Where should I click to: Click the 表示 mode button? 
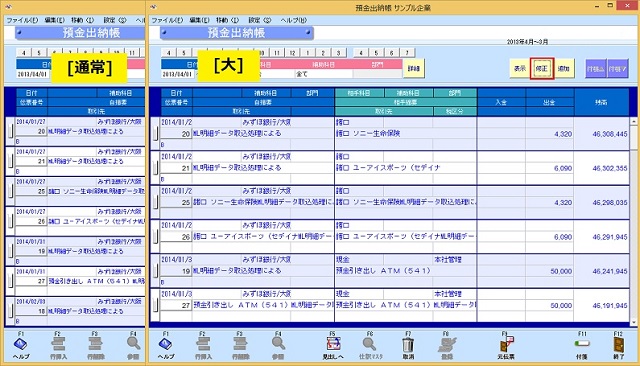pyautogui.click(x=520, y=69)
